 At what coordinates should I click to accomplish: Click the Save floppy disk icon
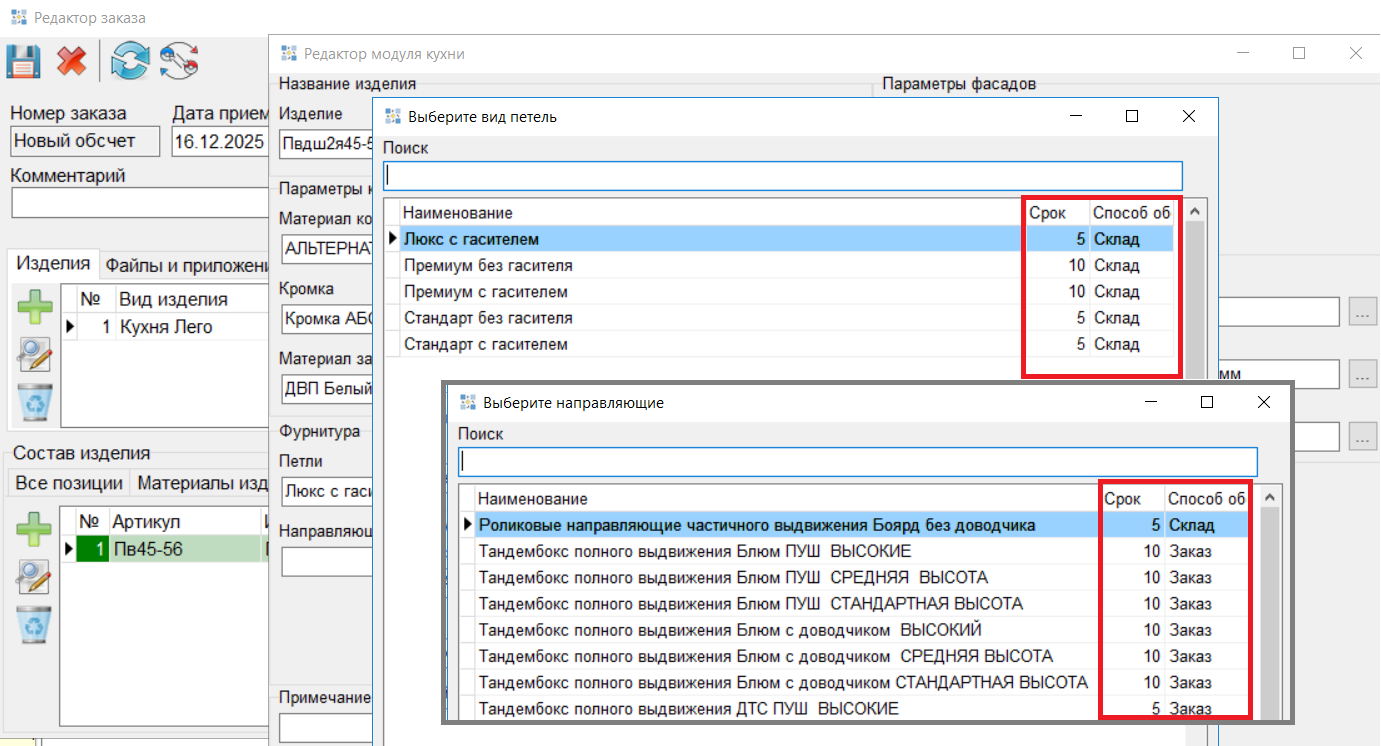(22, 62)
